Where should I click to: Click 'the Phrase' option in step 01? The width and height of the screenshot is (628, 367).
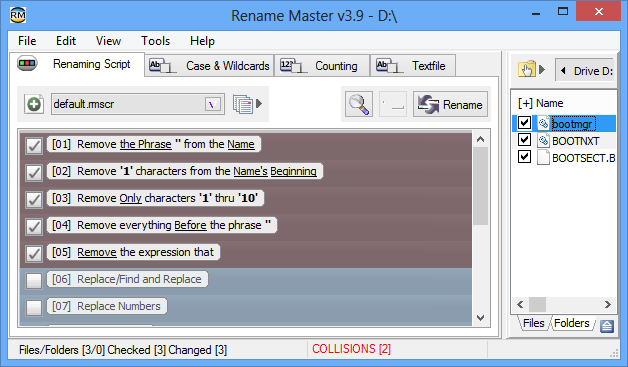click(x=146, y=144)
